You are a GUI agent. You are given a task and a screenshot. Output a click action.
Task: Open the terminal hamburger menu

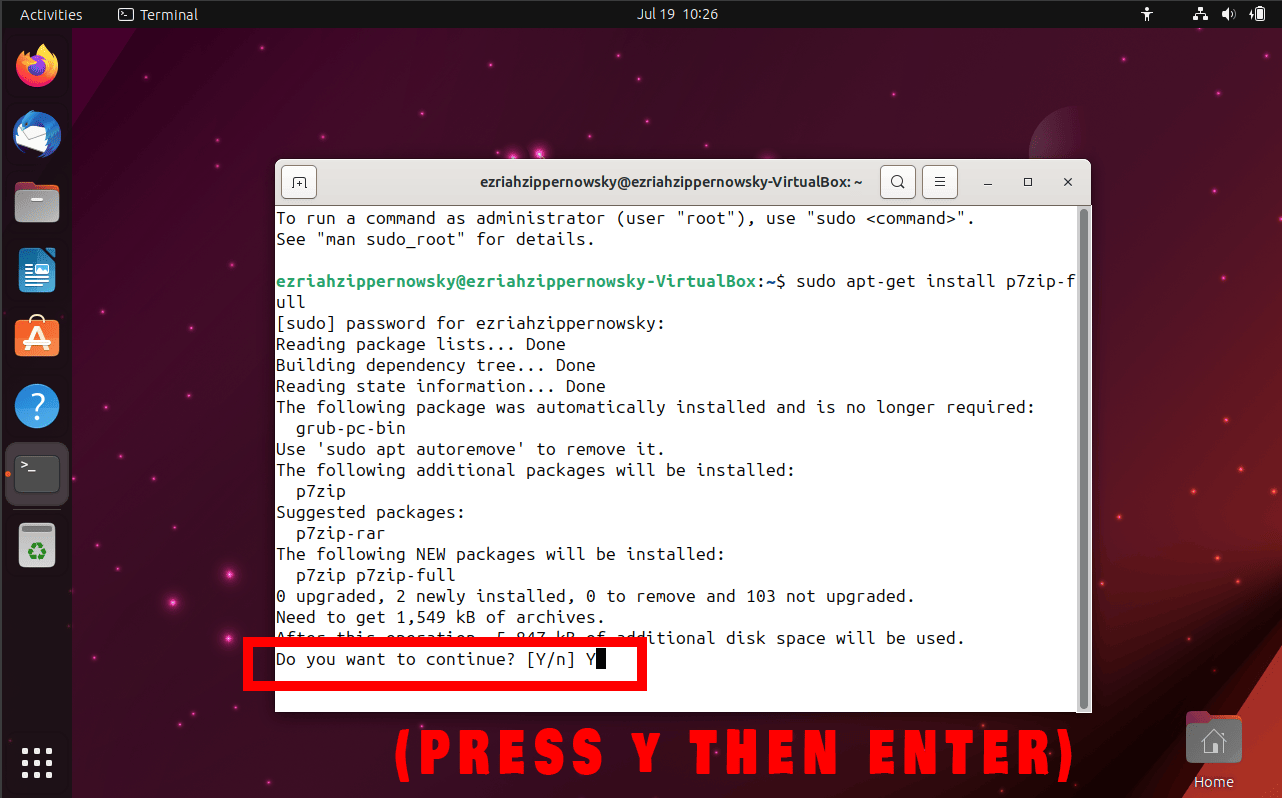(x=939, y=182)
